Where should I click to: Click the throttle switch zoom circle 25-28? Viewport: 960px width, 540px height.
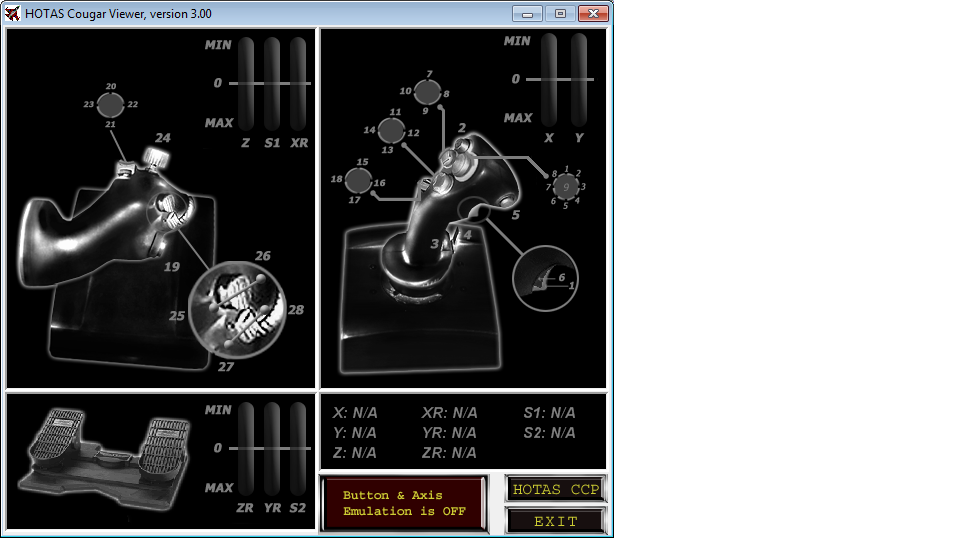pyautogui.click(x=237, y=309)
